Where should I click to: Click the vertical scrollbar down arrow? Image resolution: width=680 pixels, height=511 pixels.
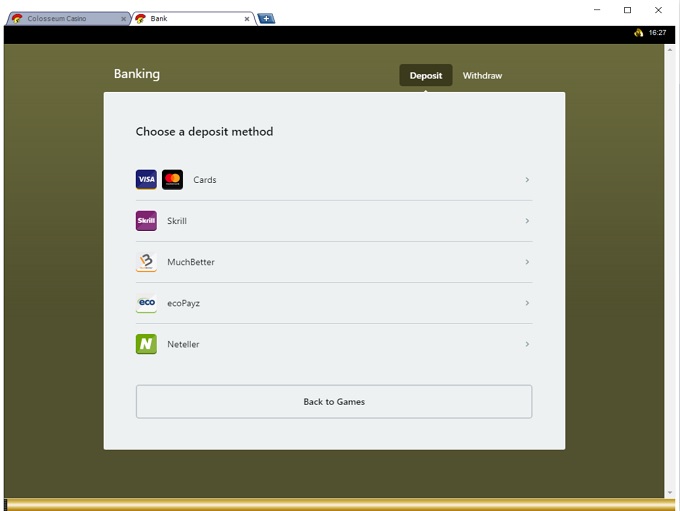pos(670,493)
